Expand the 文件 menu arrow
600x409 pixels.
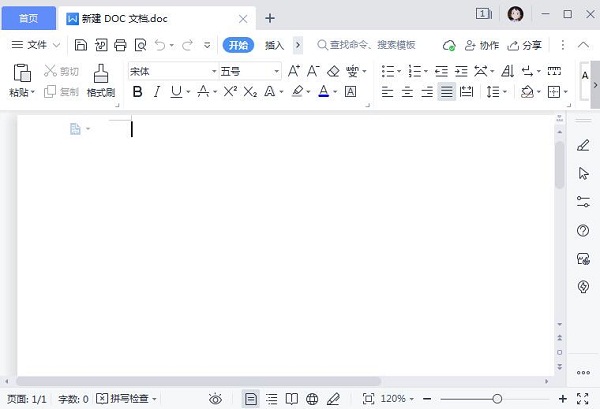[56, 45]
